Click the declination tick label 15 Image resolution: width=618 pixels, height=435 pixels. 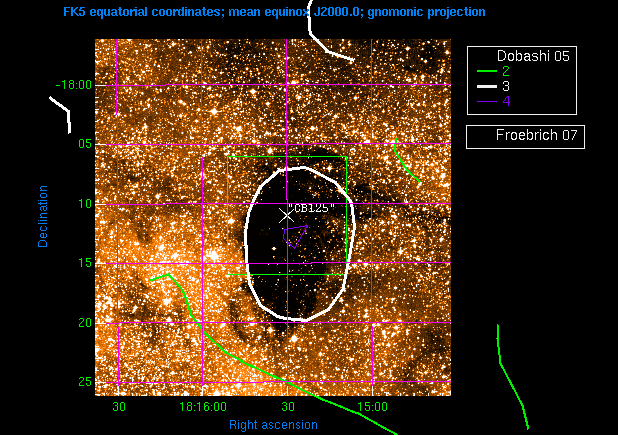pos(85,262)
